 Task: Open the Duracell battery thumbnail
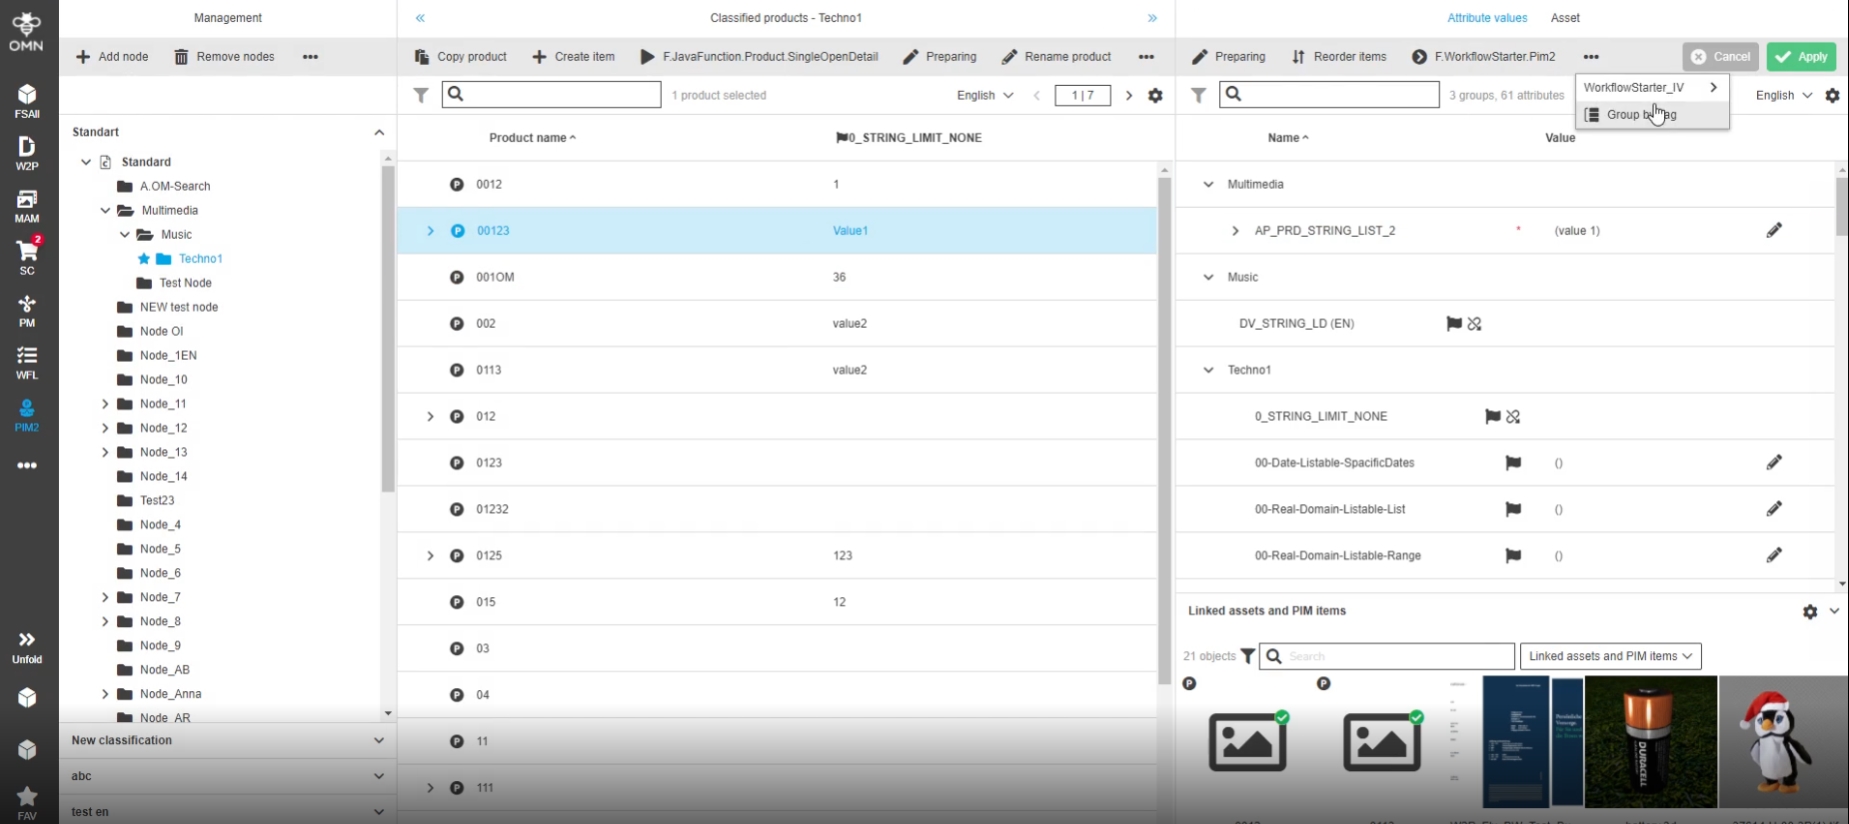pyautogui.click(x=1651, y=741)
